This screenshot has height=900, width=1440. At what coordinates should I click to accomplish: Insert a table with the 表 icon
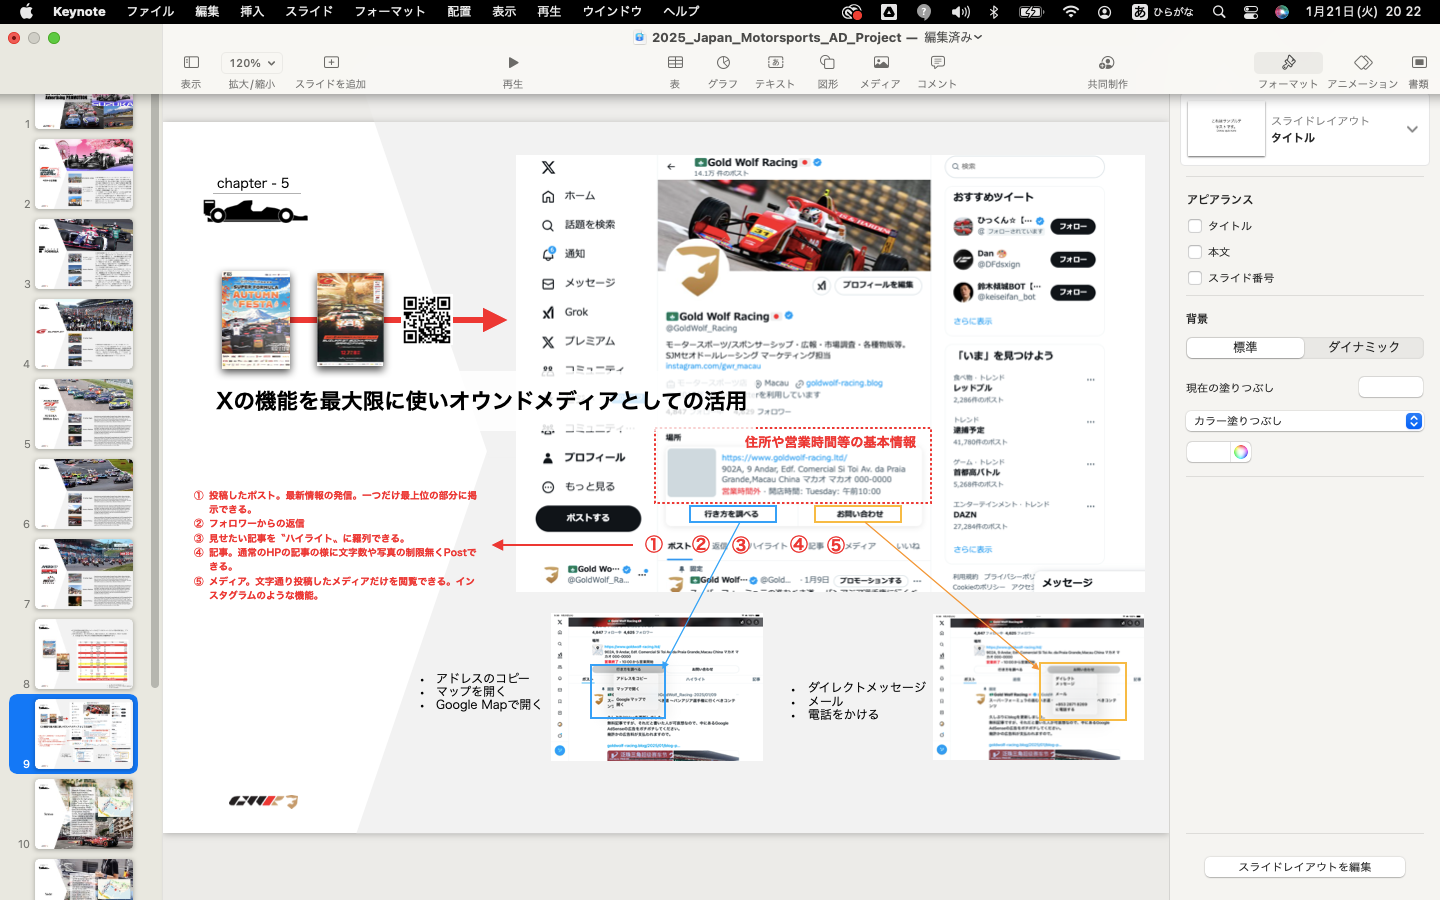675,63
